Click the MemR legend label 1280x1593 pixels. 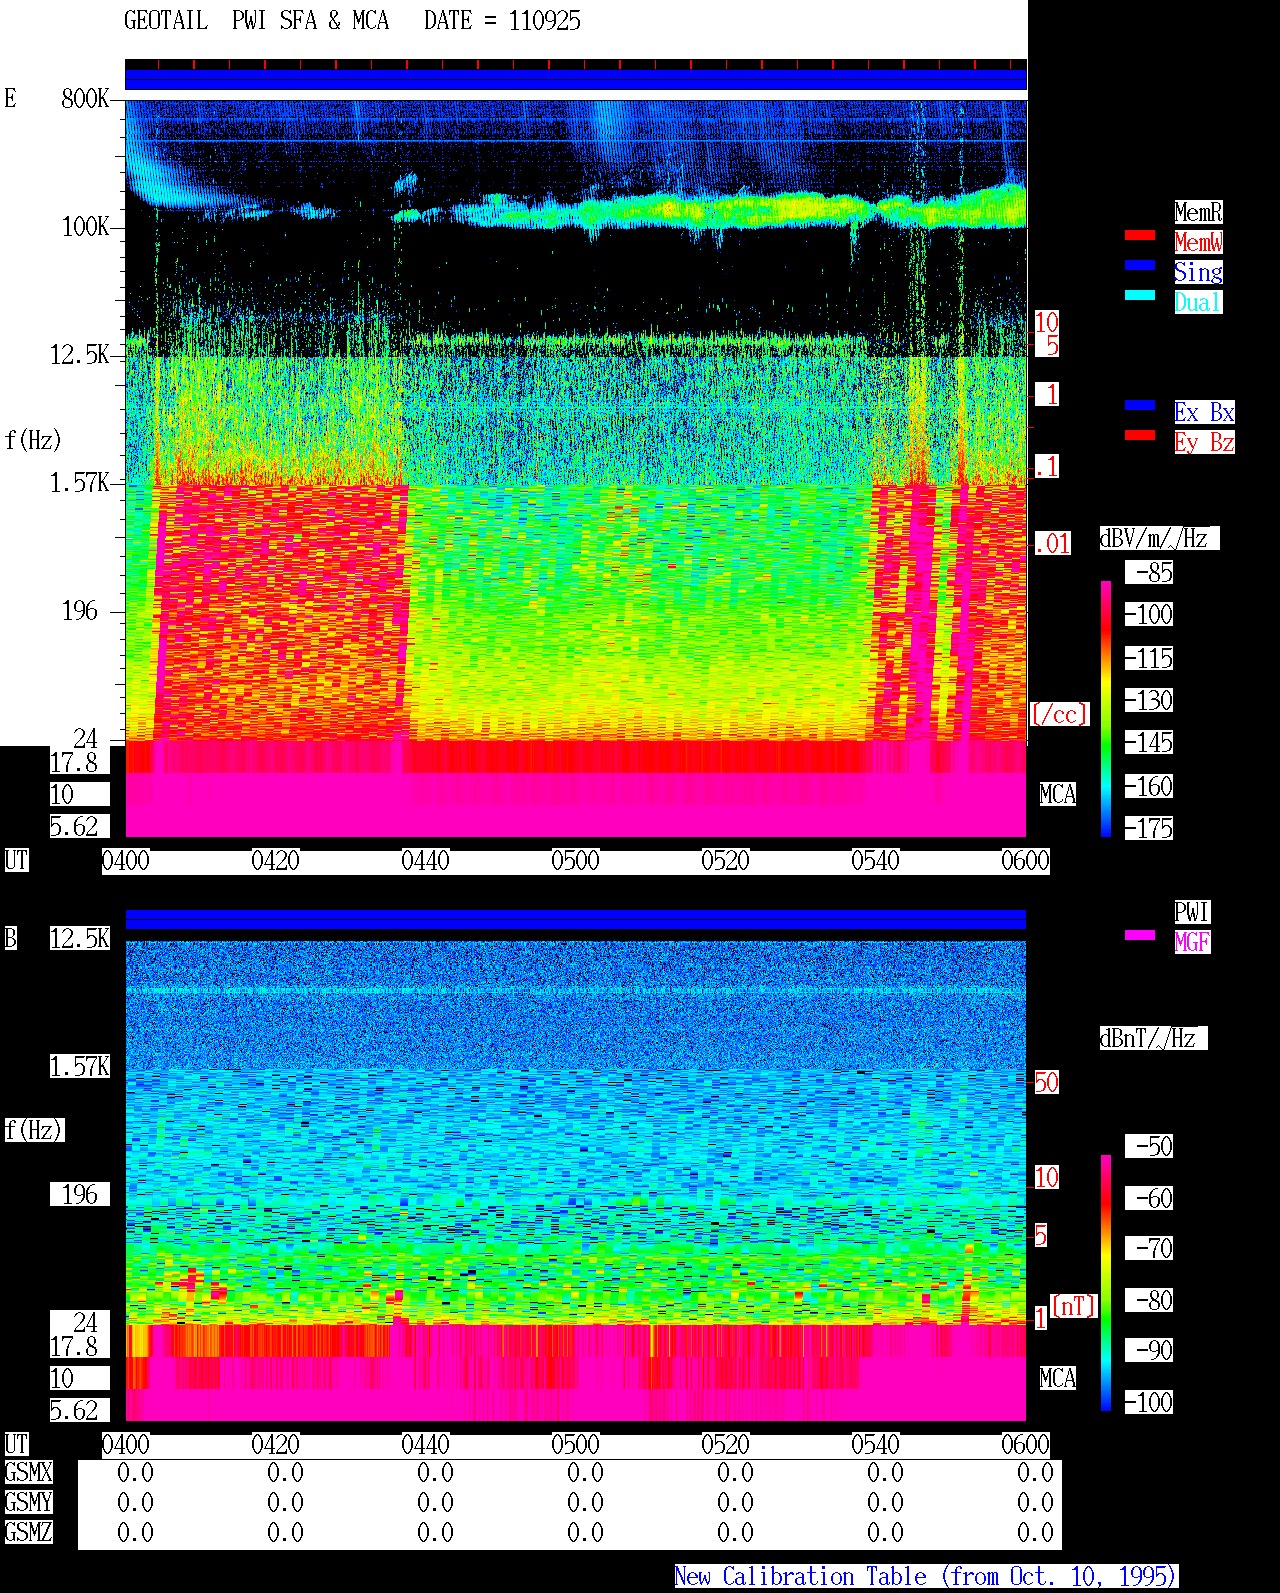point(1198,211)
